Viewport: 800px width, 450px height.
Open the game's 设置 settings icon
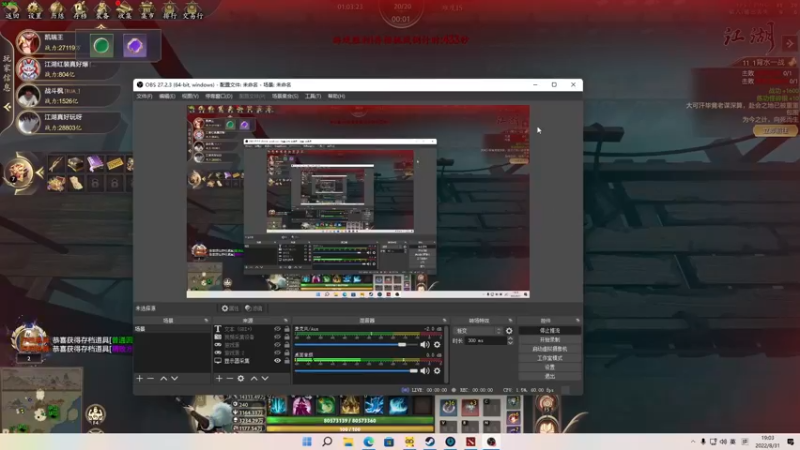tap(34, 10)
